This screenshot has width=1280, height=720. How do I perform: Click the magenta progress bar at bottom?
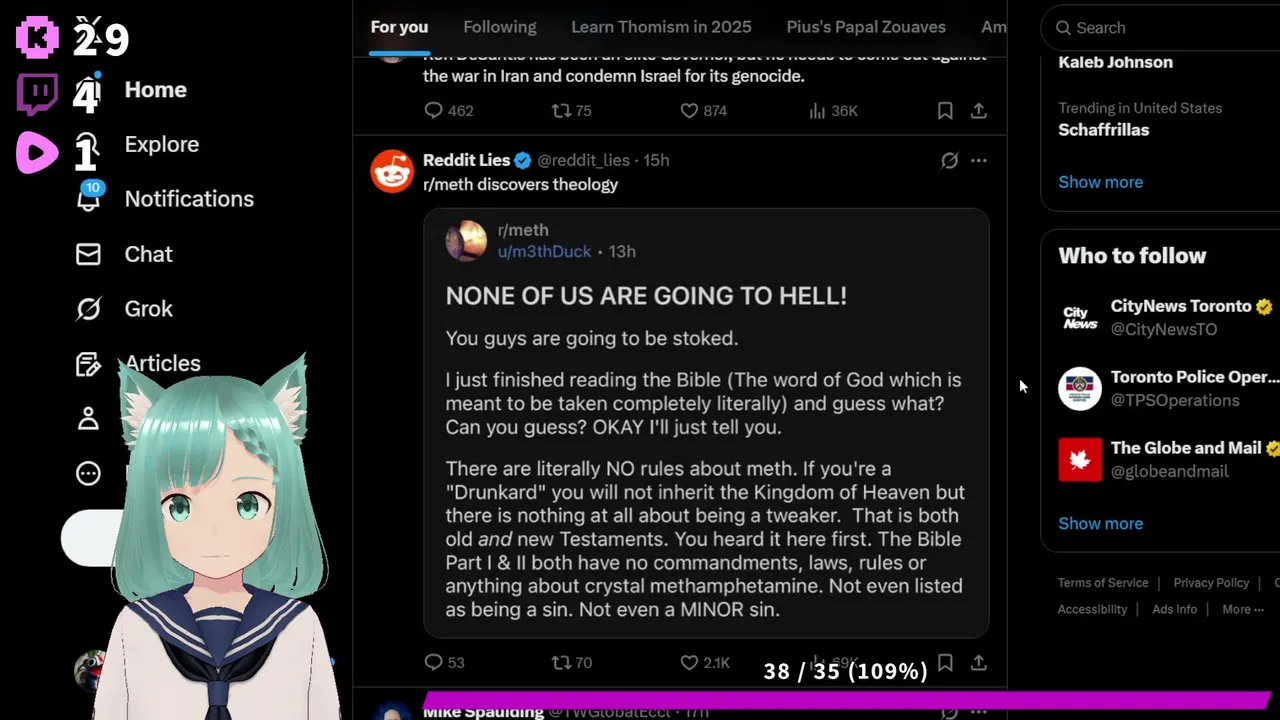(847, 699)
